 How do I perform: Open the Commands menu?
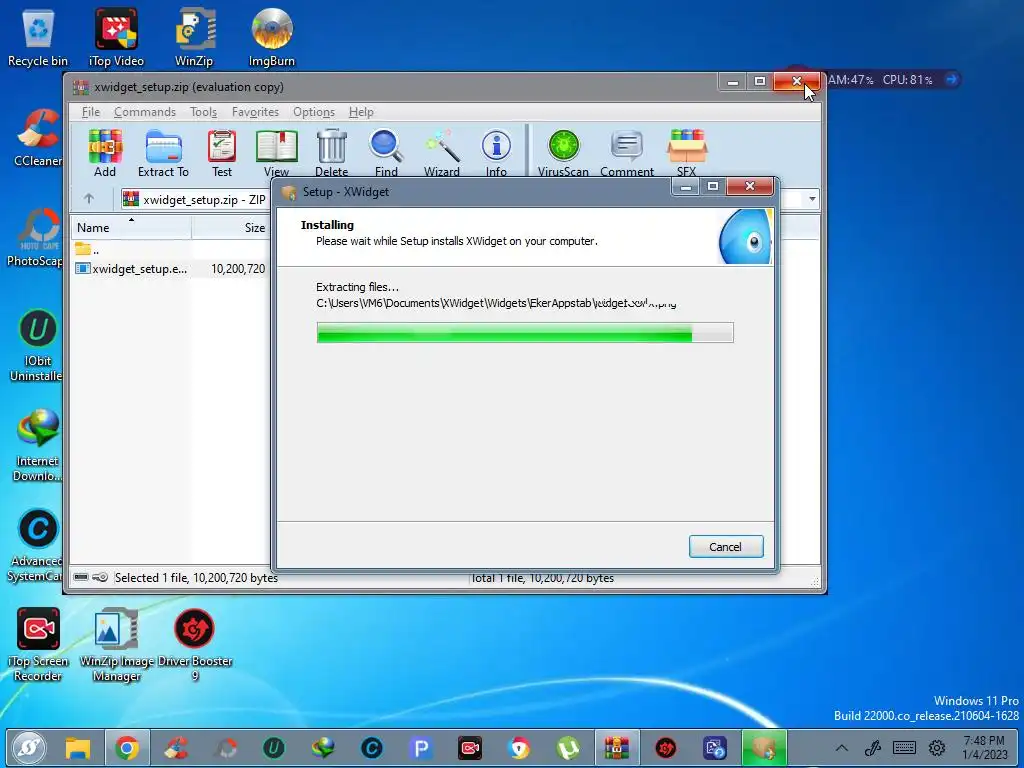(x=145, y=112)
